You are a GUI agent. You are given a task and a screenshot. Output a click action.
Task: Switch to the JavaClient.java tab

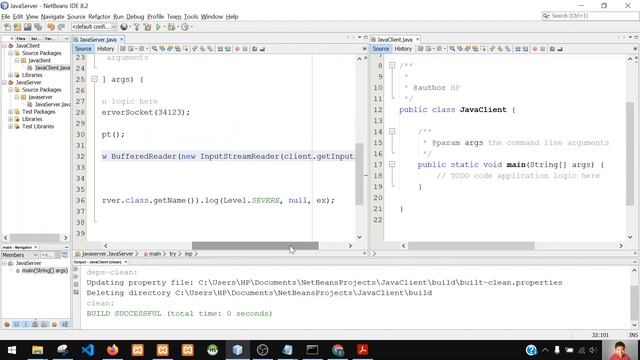click(395, 40)
